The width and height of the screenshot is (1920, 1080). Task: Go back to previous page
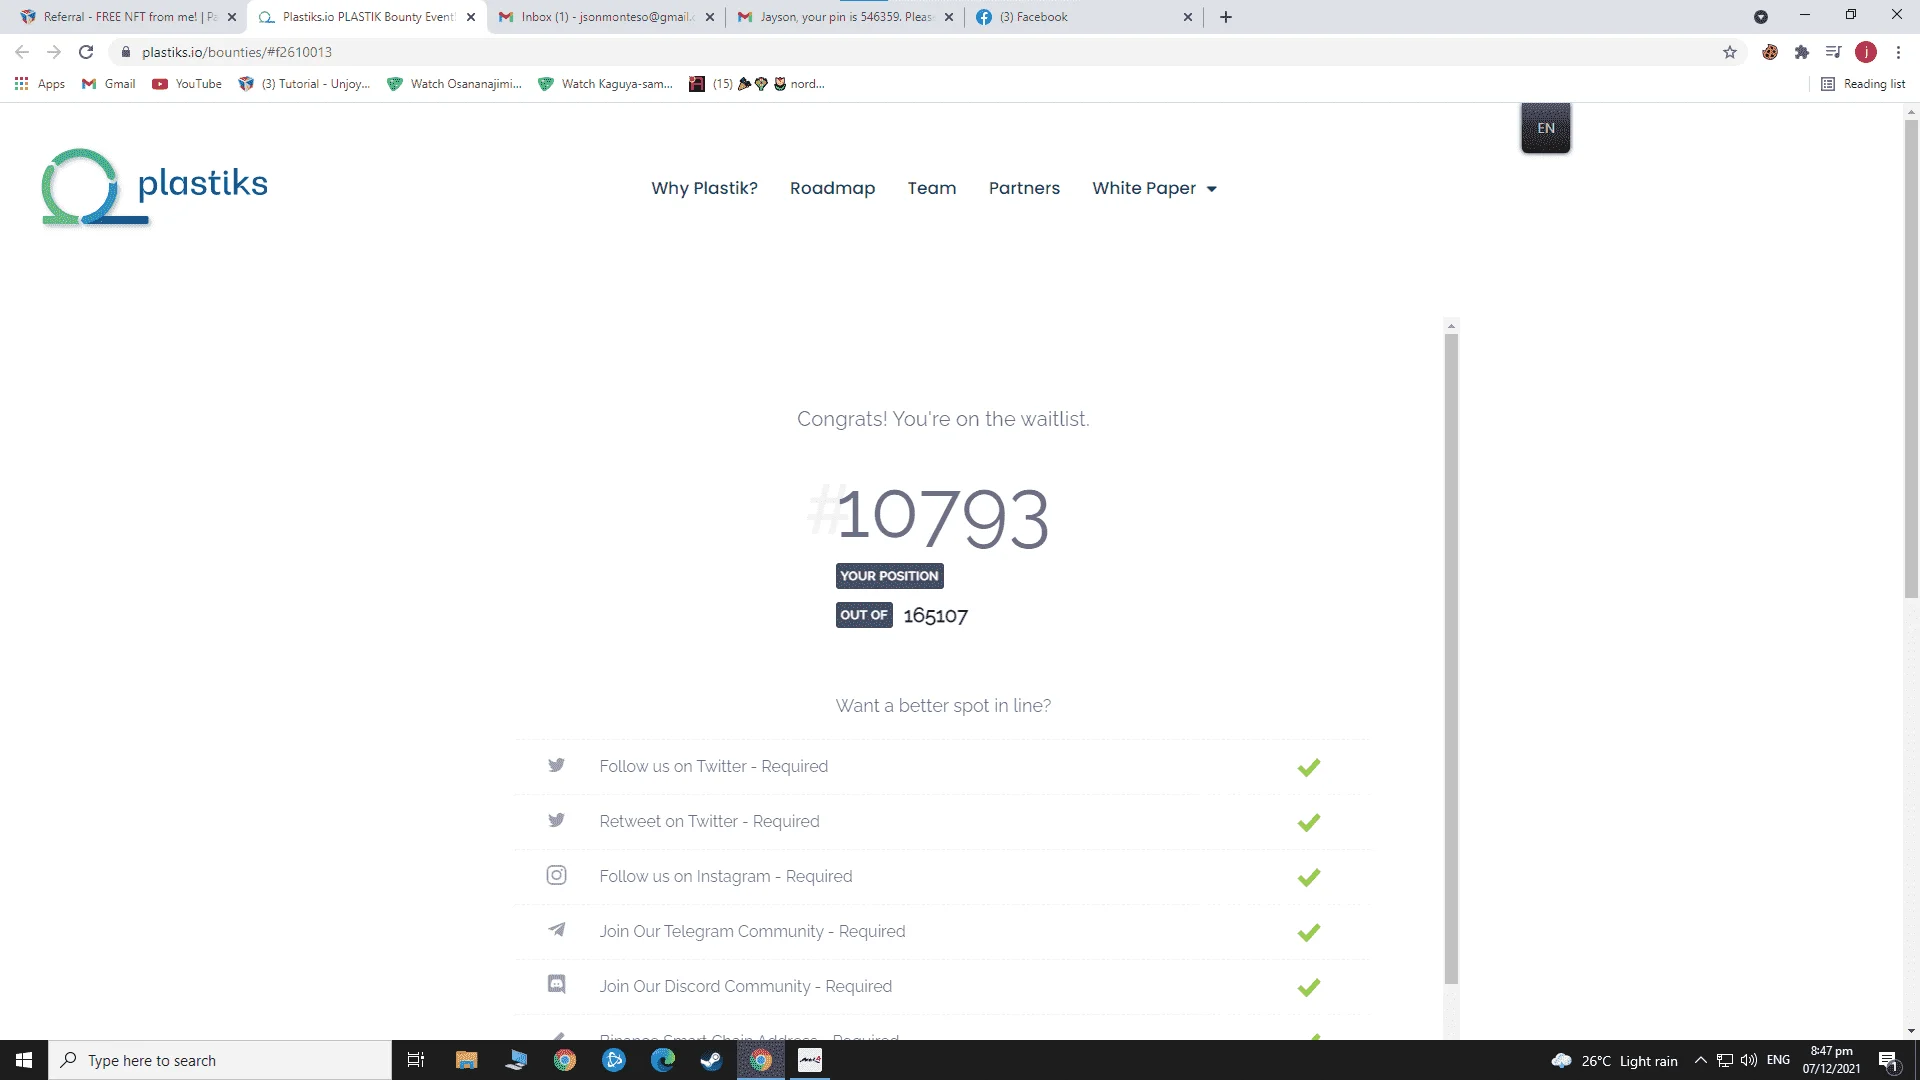click(22, 52)
